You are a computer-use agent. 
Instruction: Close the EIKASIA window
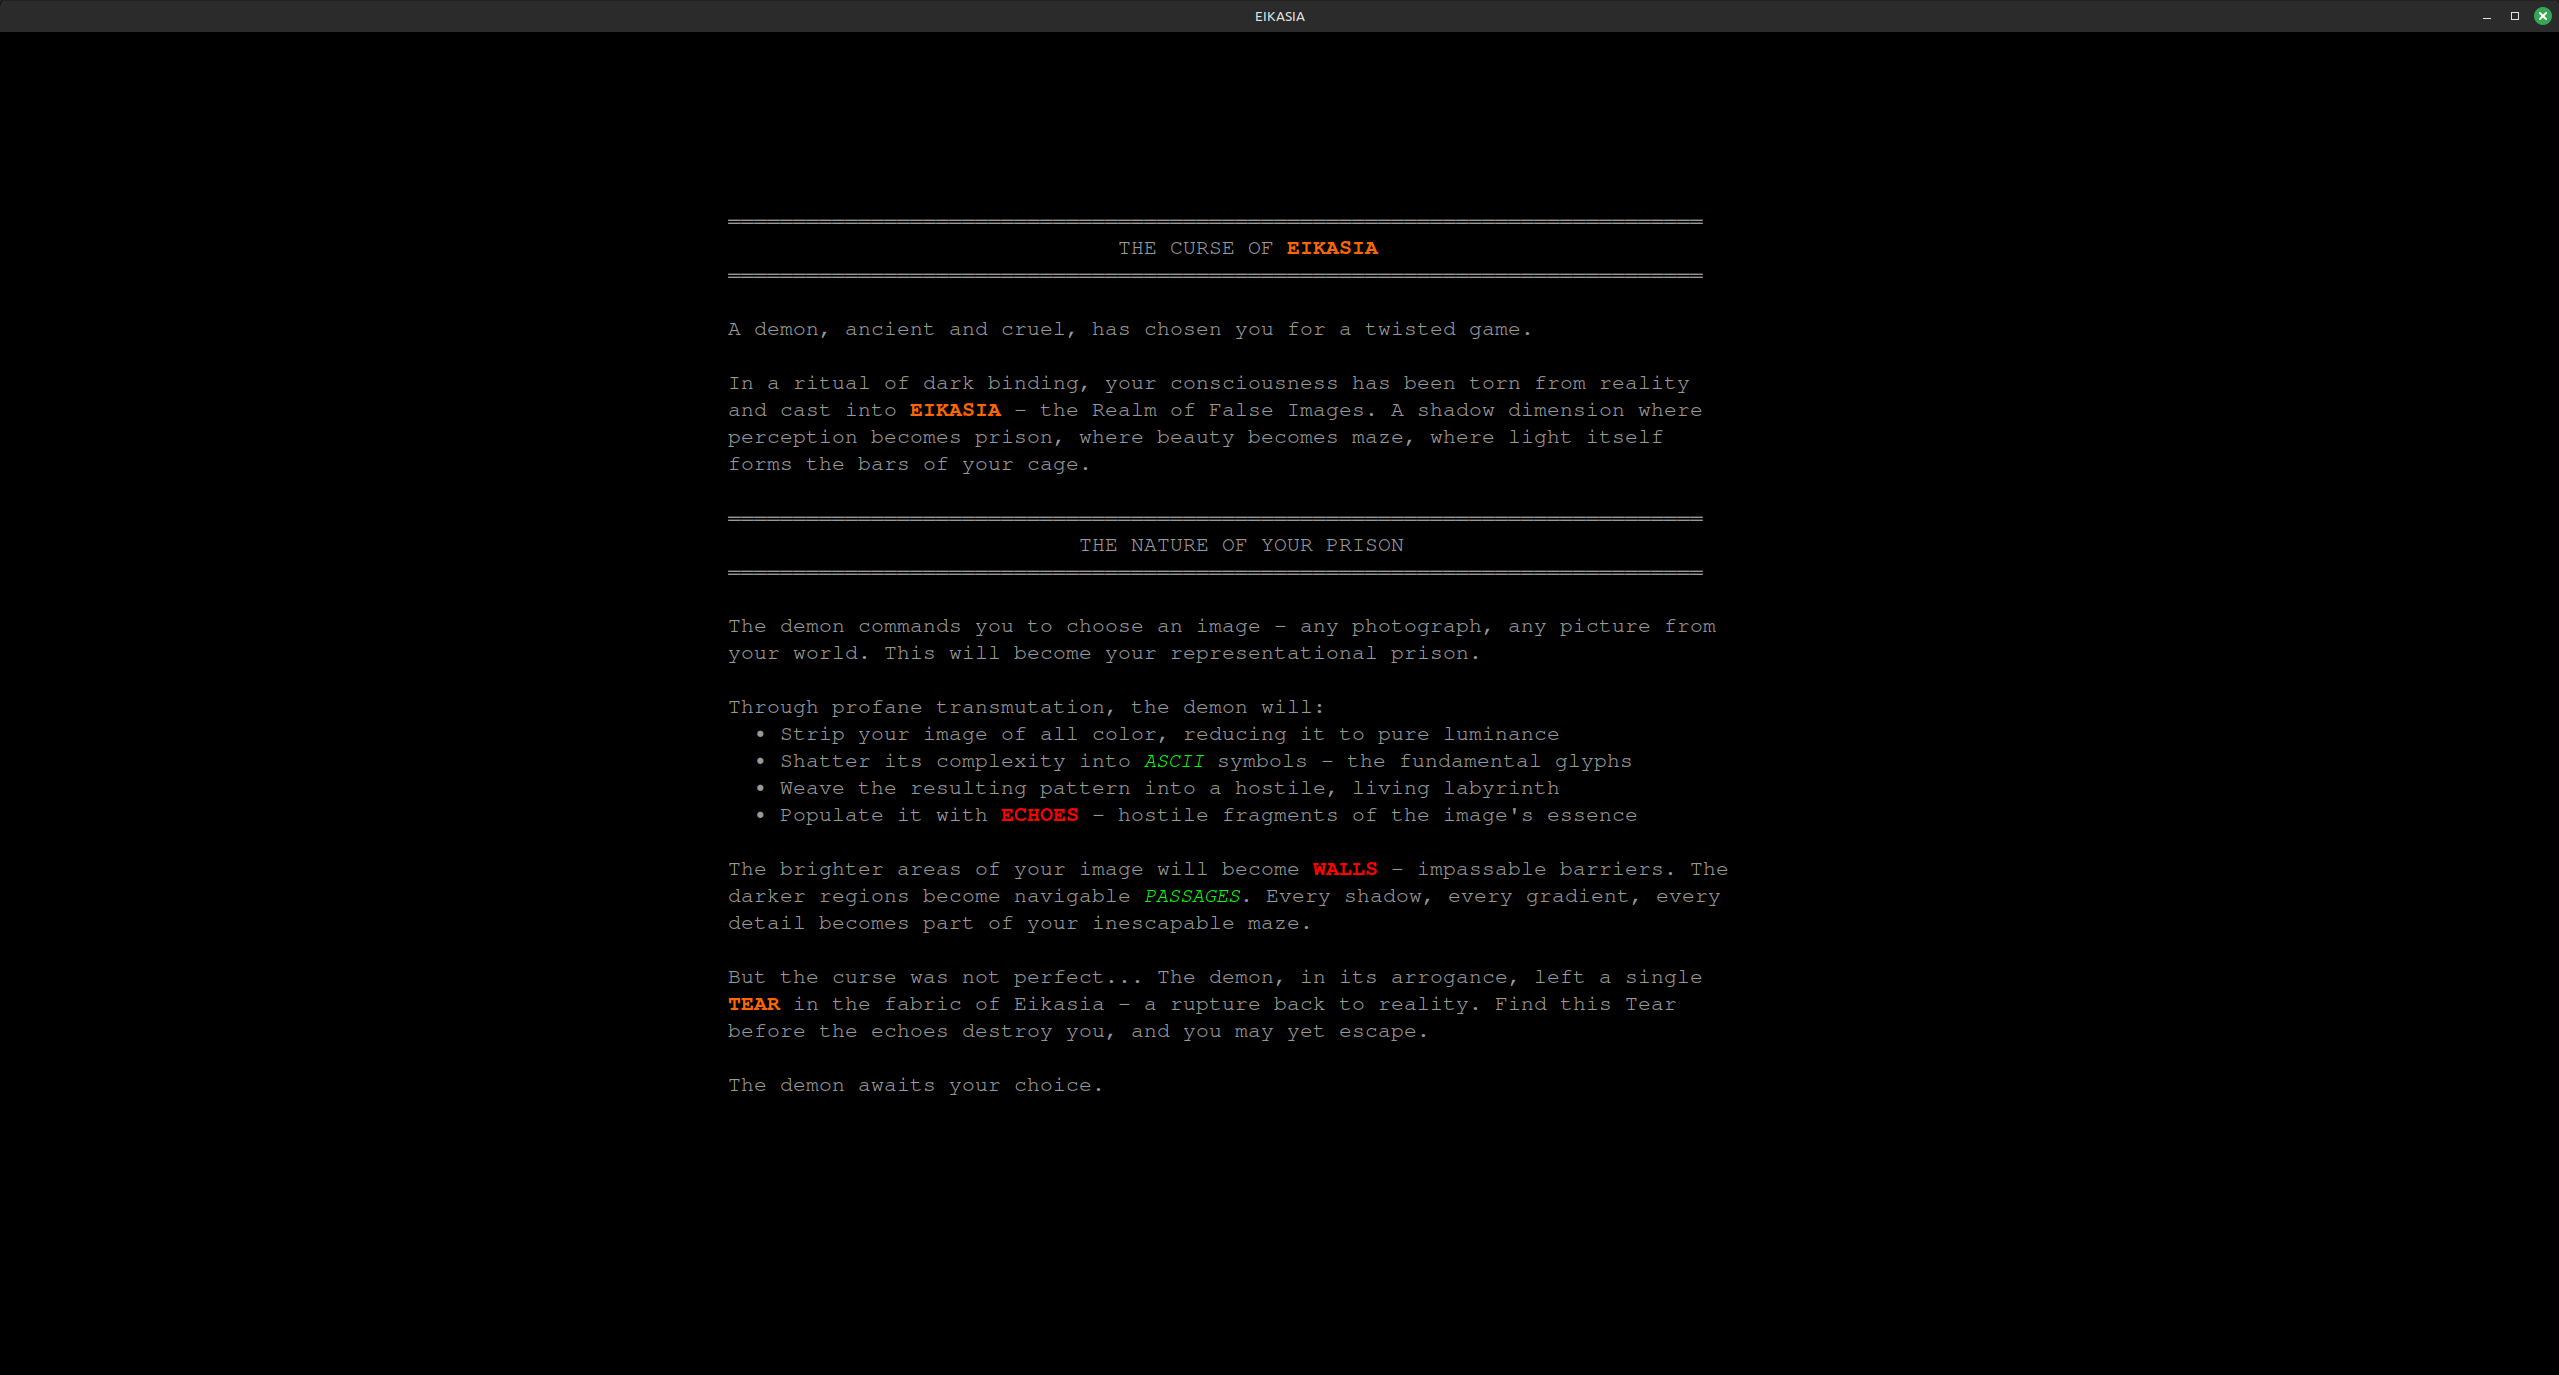(x=2542, y=16)
